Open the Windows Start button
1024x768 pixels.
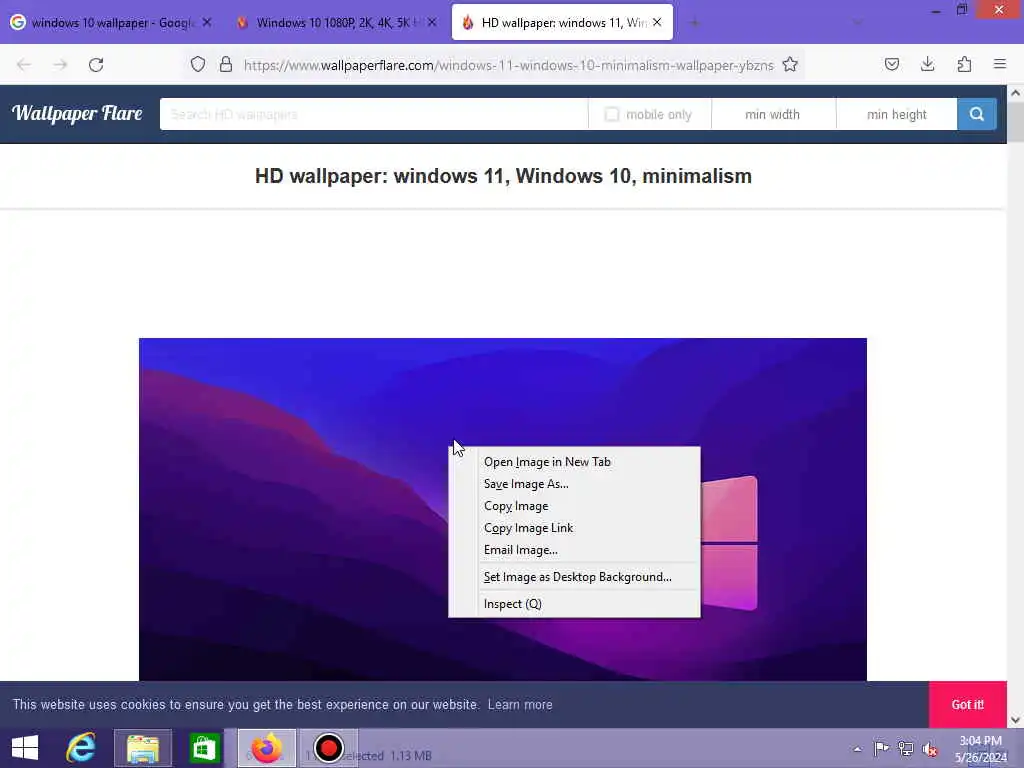click(x=25, y=748)
